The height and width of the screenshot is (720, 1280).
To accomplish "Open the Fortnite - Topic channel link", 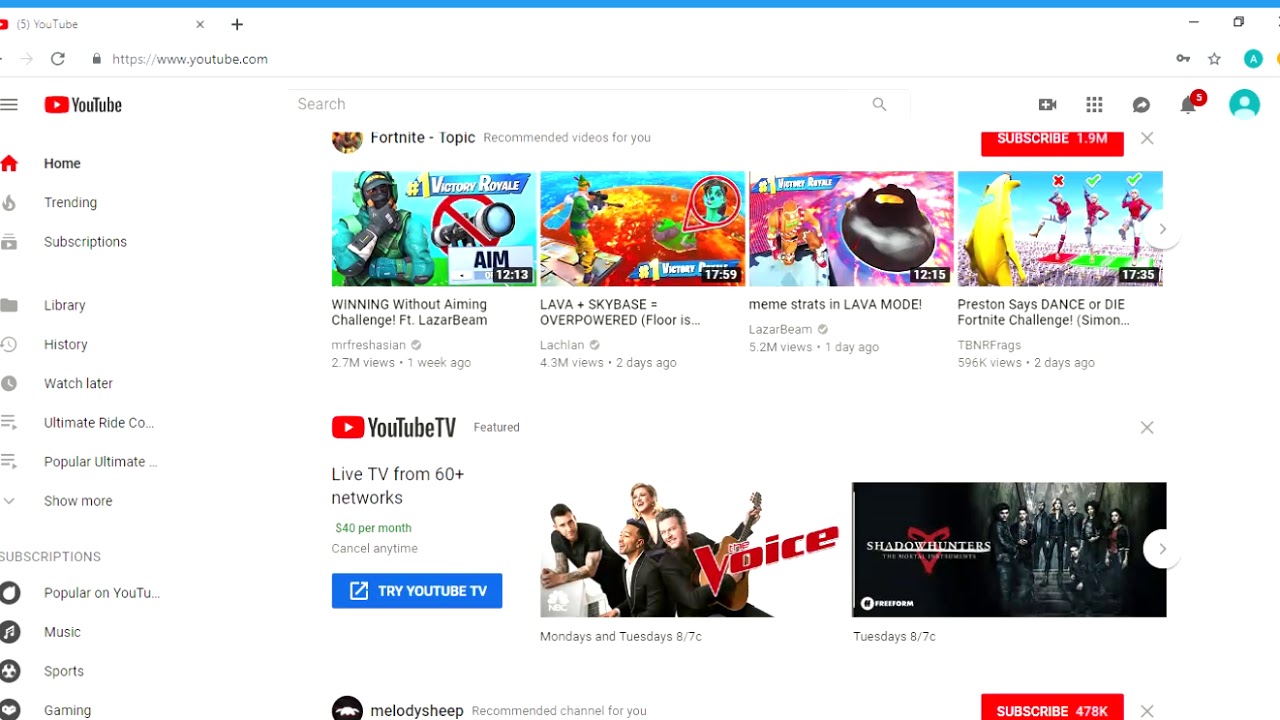I will 423,137.
